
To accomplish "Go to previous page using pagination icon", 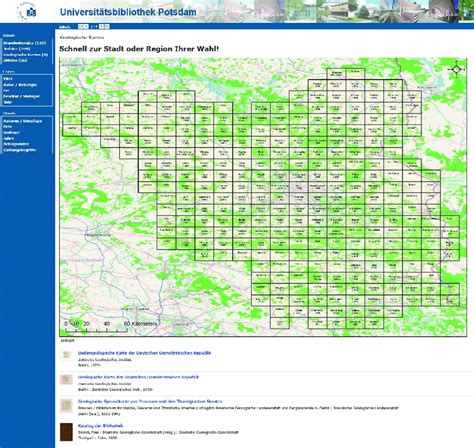I will [x=86, y=27].
